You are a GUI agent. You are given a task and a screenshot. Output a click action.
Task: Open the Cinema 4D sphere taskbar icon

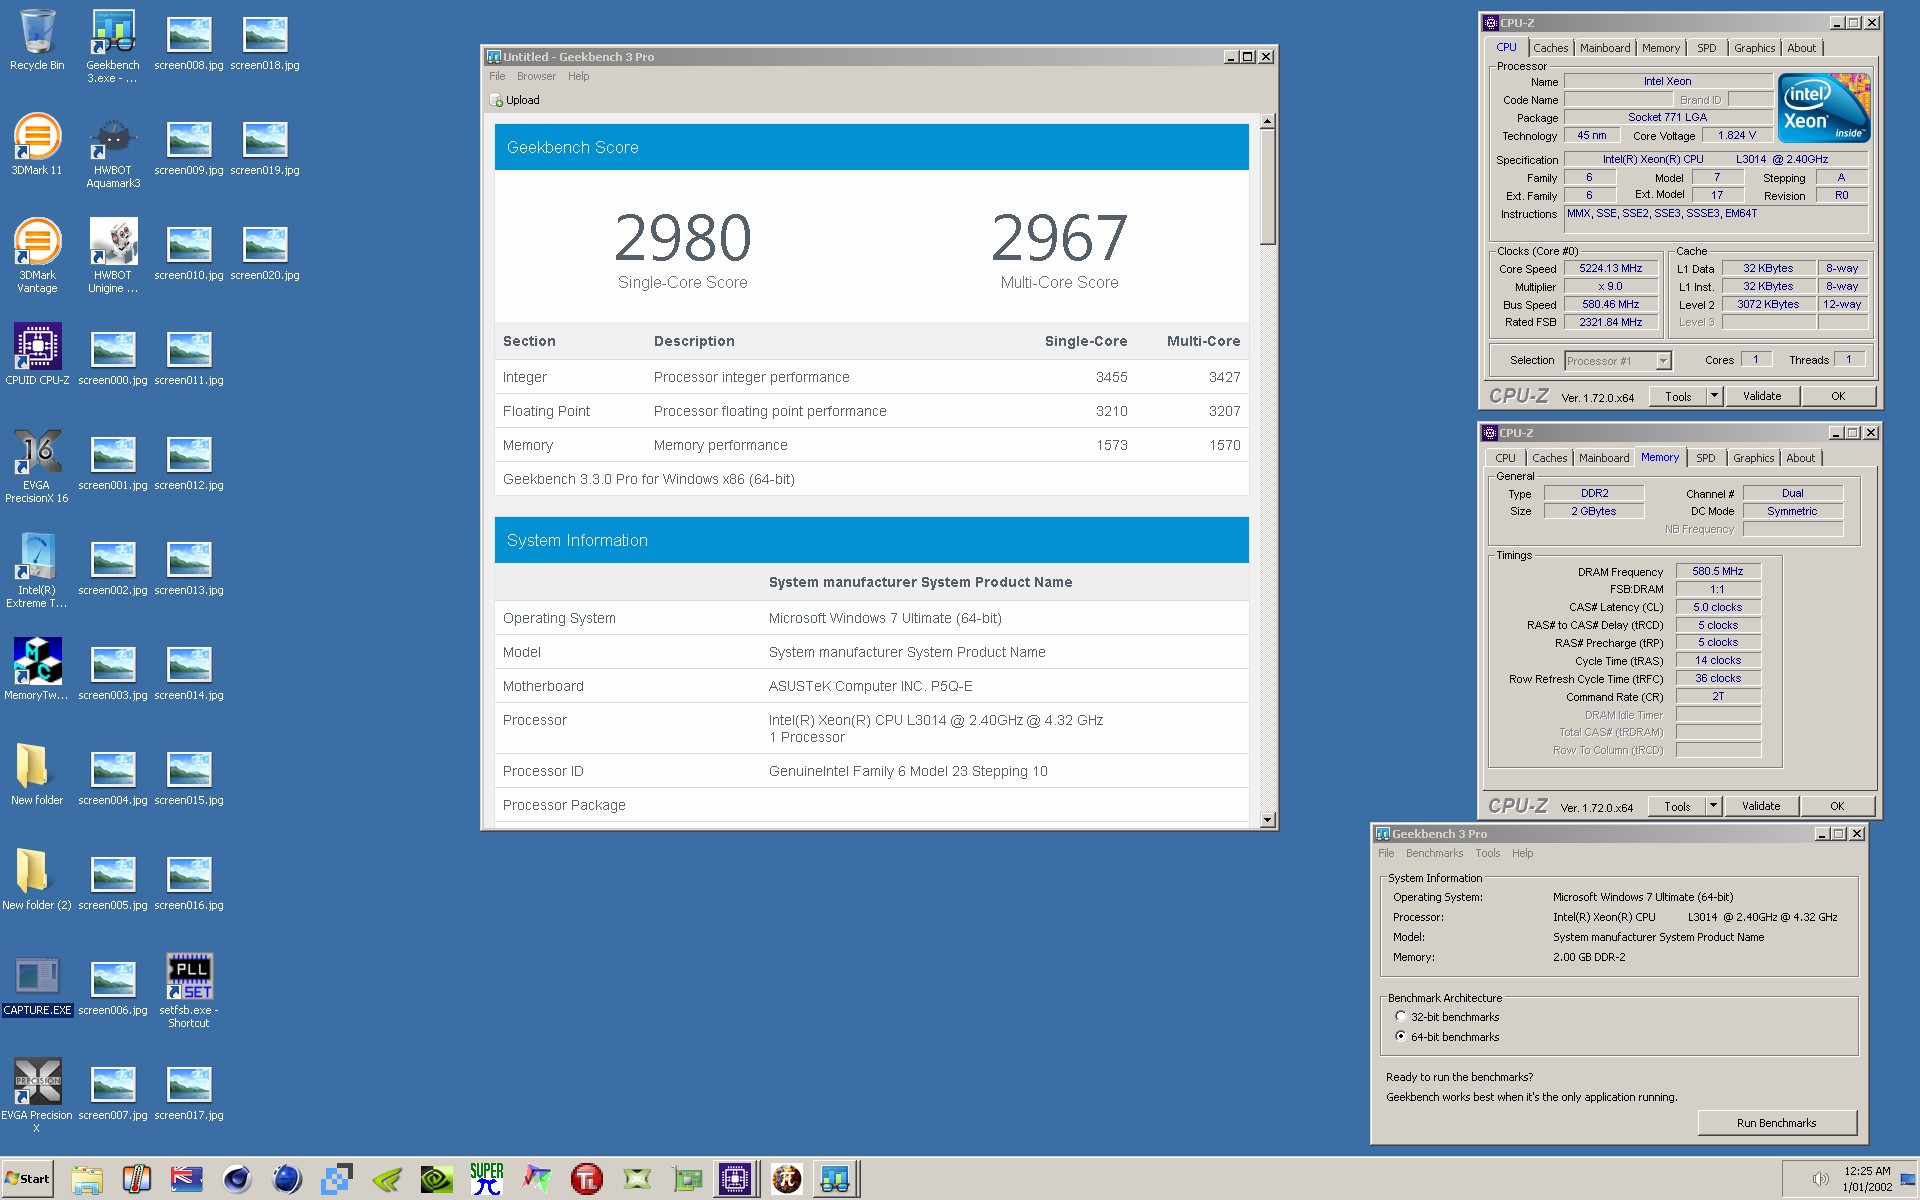click(237, 1179)
